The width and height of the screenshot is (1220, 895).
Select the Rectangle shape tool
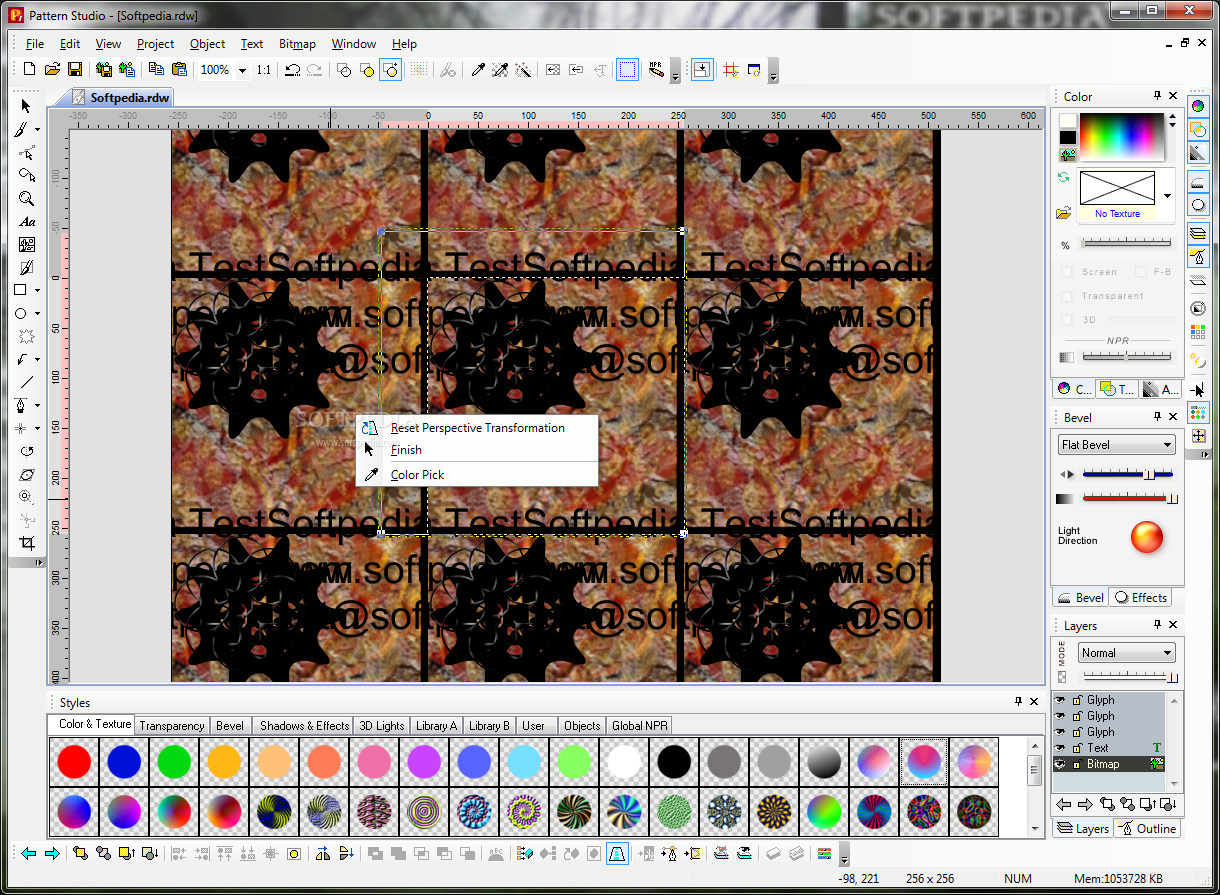point(21,290)
